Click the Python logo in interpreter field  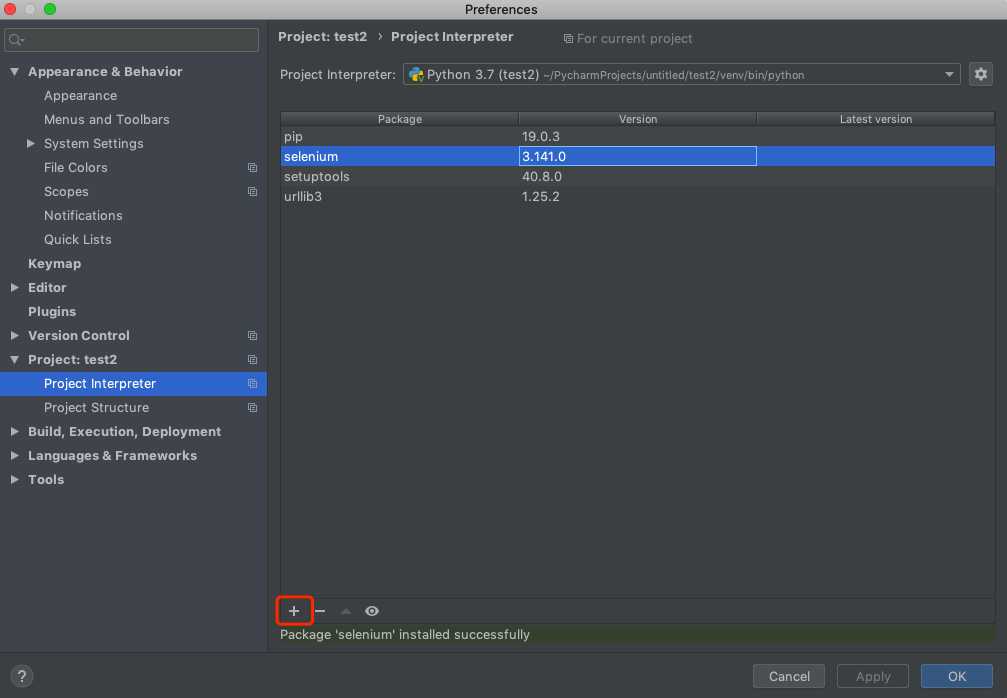416,74
